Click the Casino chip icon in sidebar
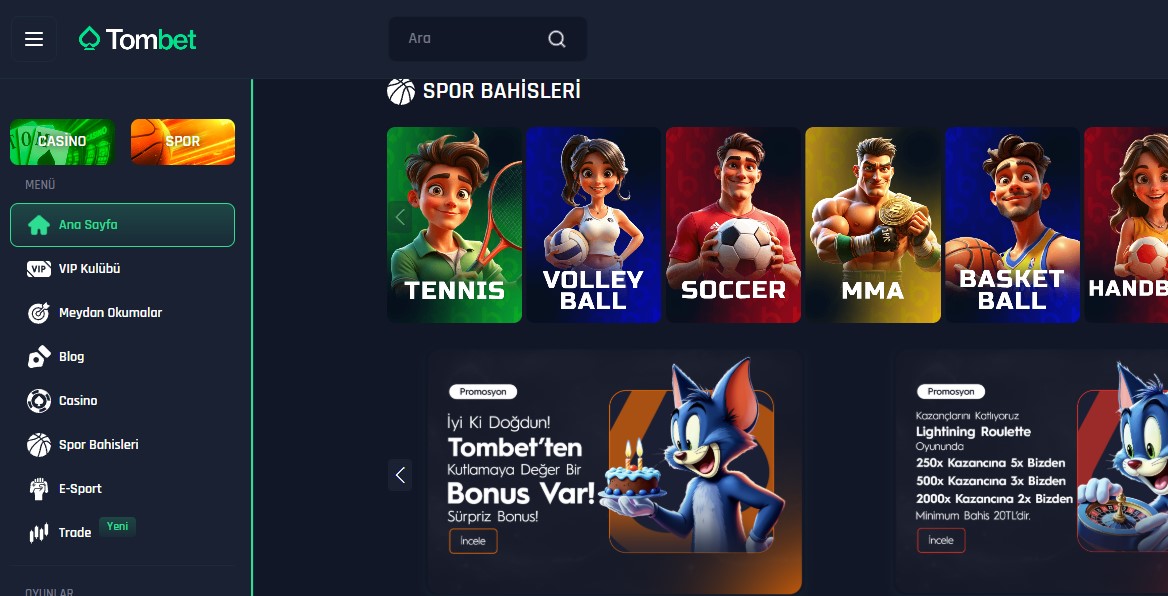The height and width of the screenshot is (596, 1168). pyautogui.click(x=39, y=401)
